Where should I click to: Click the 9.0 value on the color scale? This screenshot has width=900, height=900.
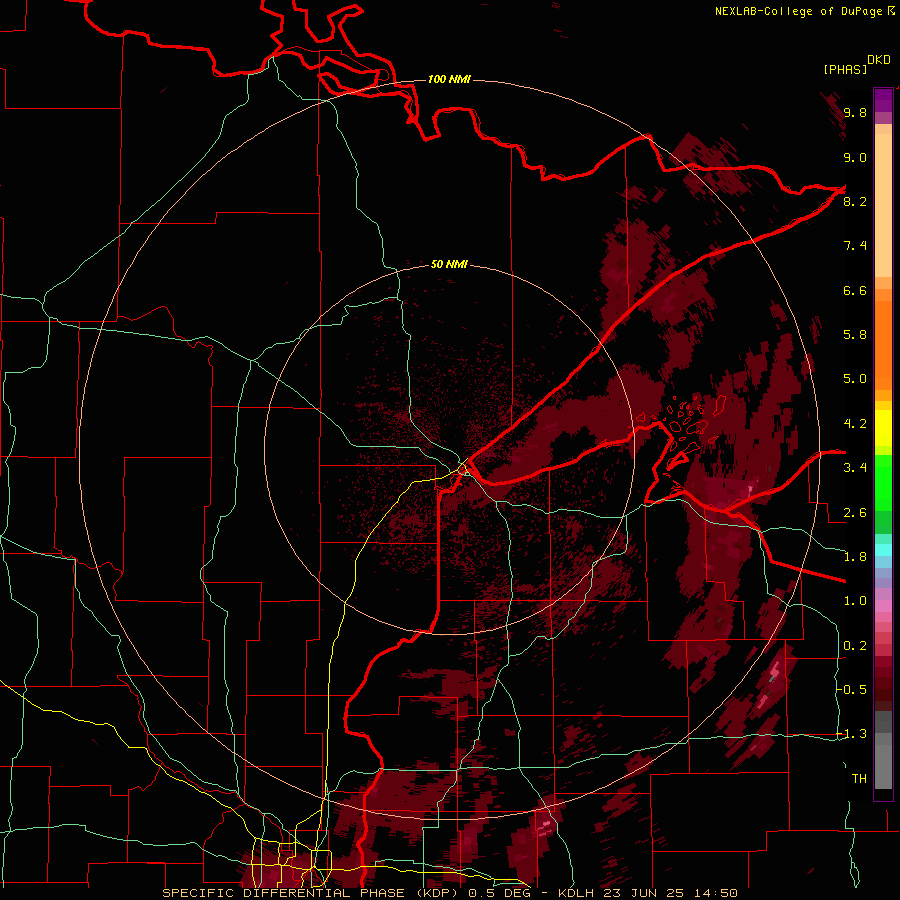855,157
